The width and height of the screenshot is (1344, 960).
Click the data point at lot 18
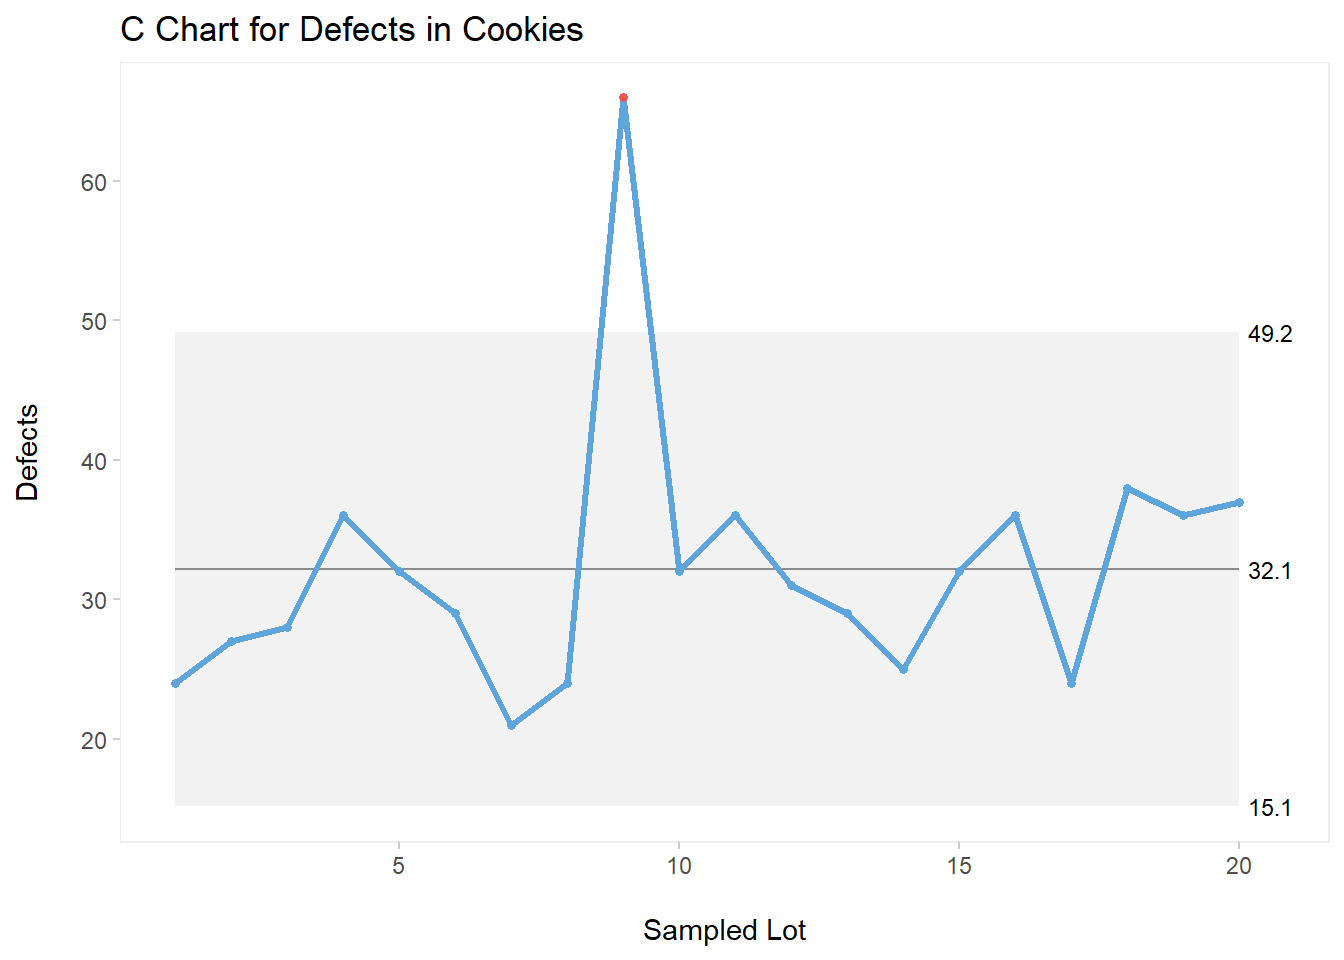coord(1127,488)
